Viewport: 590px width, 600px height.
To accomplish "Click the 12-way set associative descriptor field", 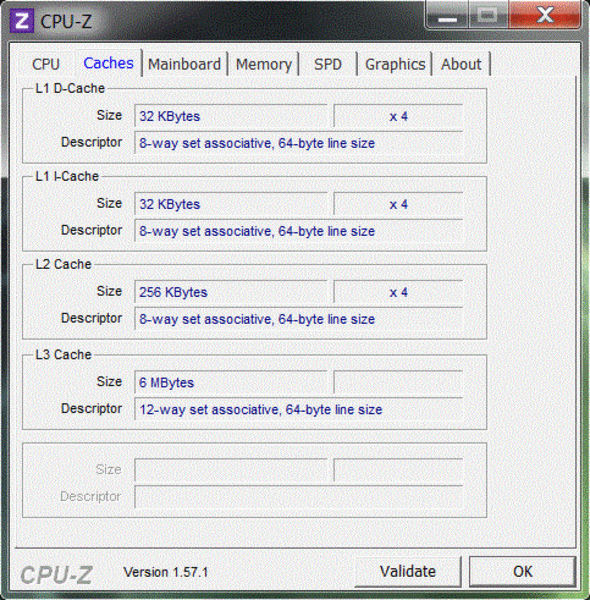I will (298, 409).
